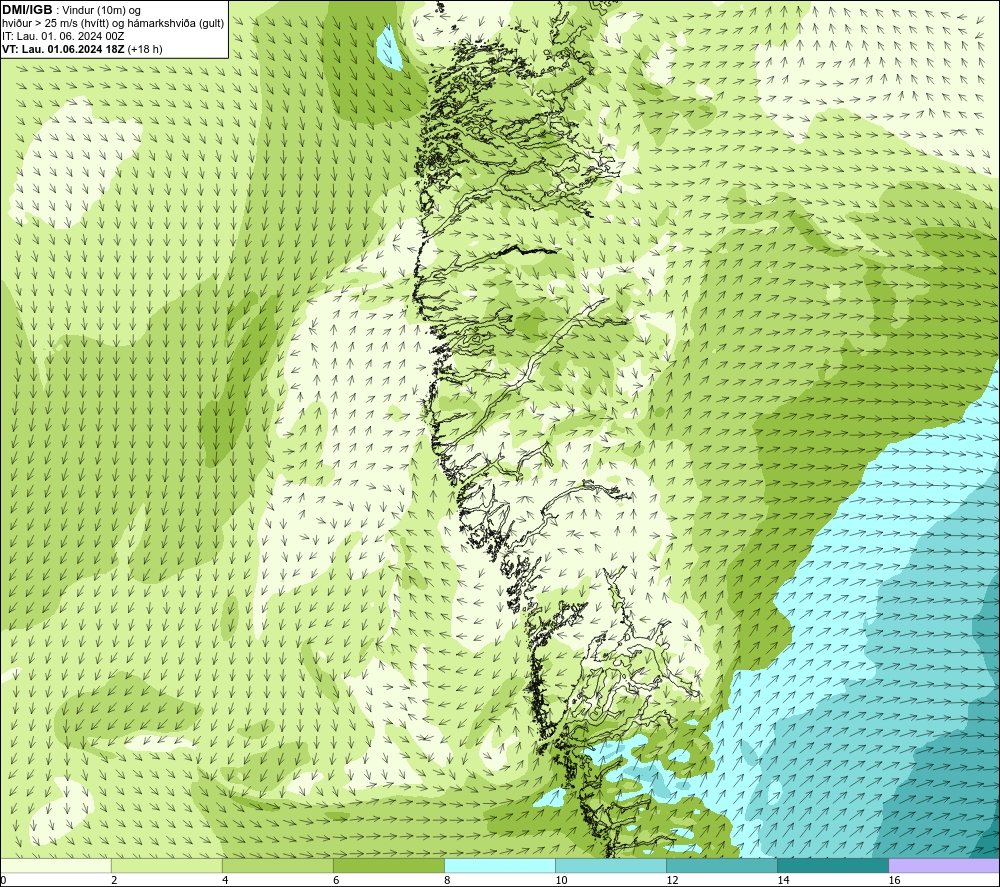Screen dimensions: 1000x887
Task: Click the 8–10 m/s light cyan legend swatch
Action: point(499,865)
